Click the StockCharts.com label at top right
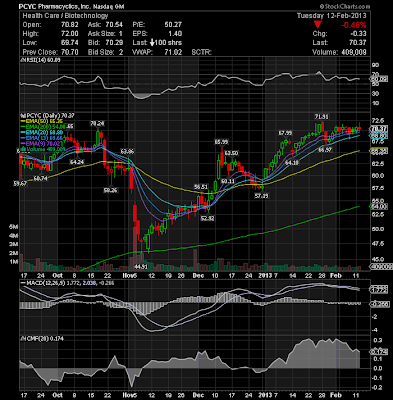393x400 pixels. 345,6
